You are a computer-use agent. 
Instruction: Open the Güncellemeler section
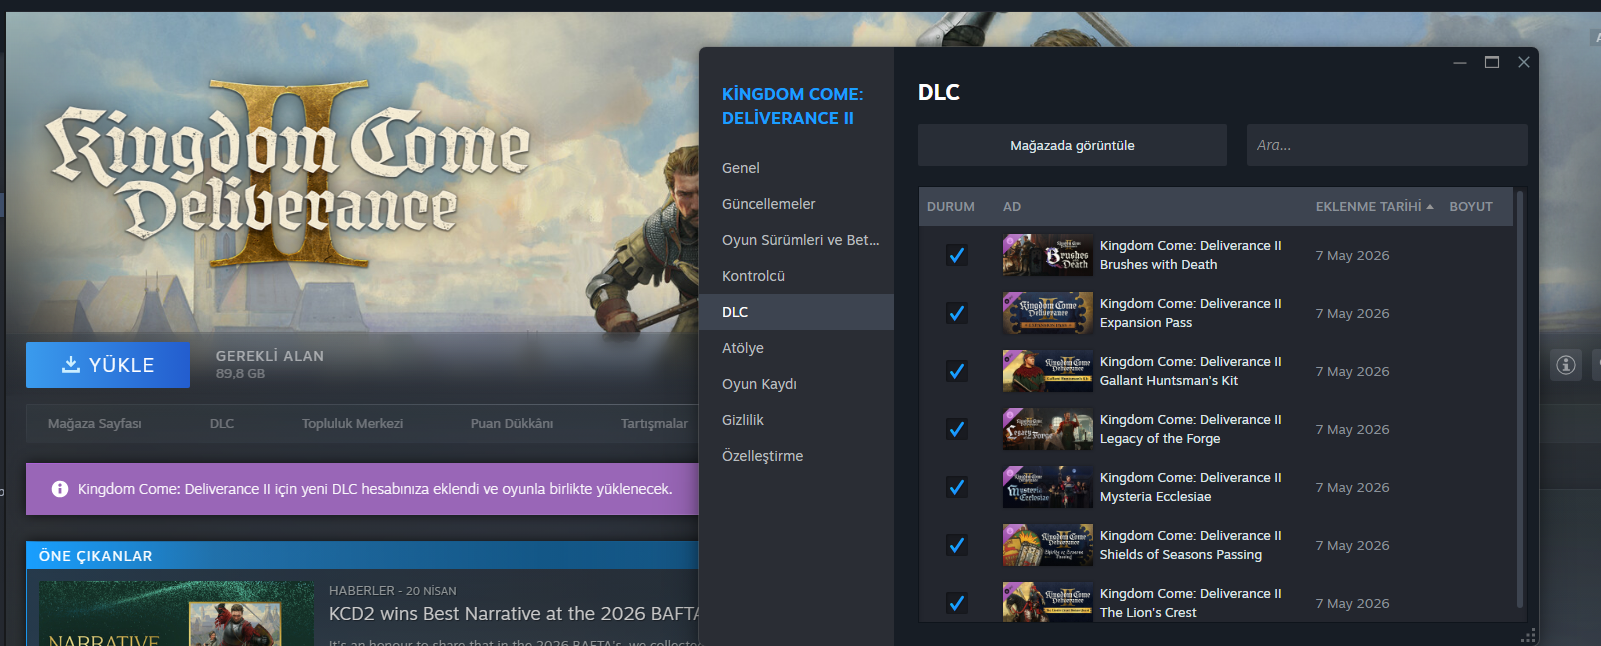point(796,204)
